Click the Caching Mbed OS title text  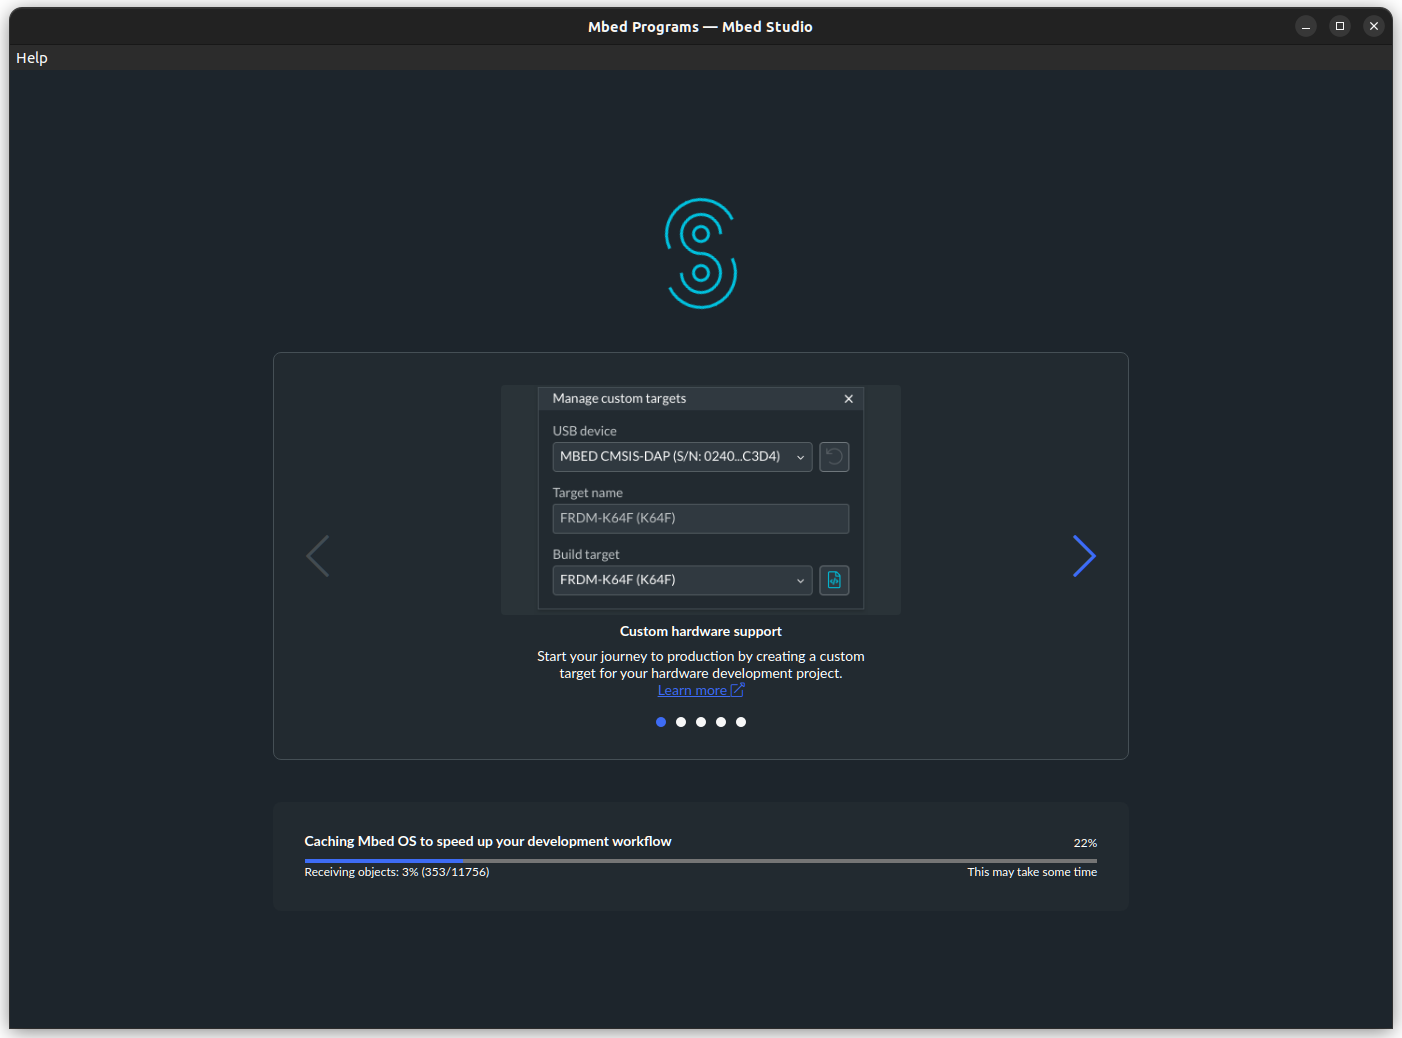488,842
